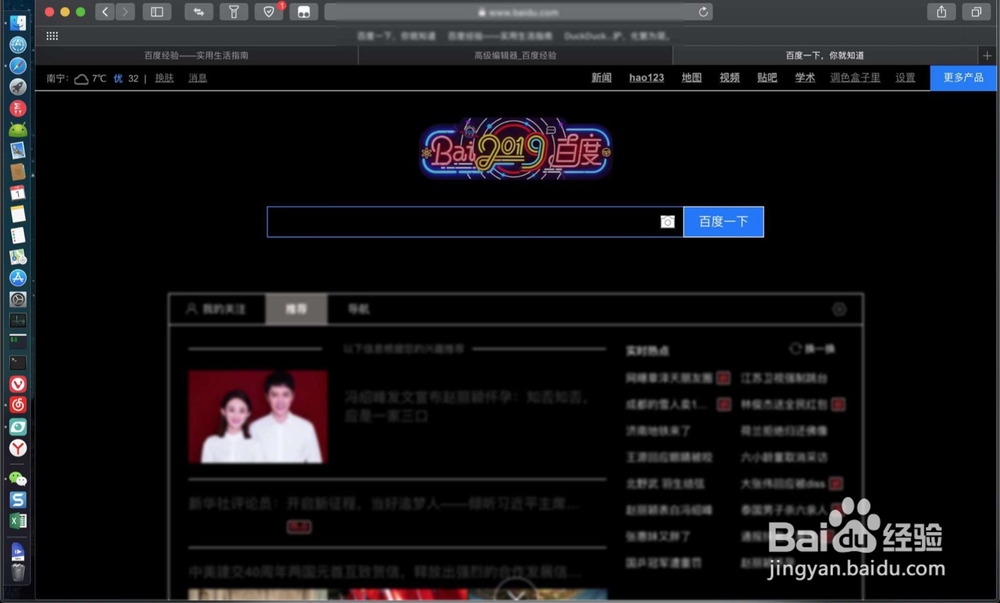
Task: Select the 导航 feed tab
Action: 358,309
